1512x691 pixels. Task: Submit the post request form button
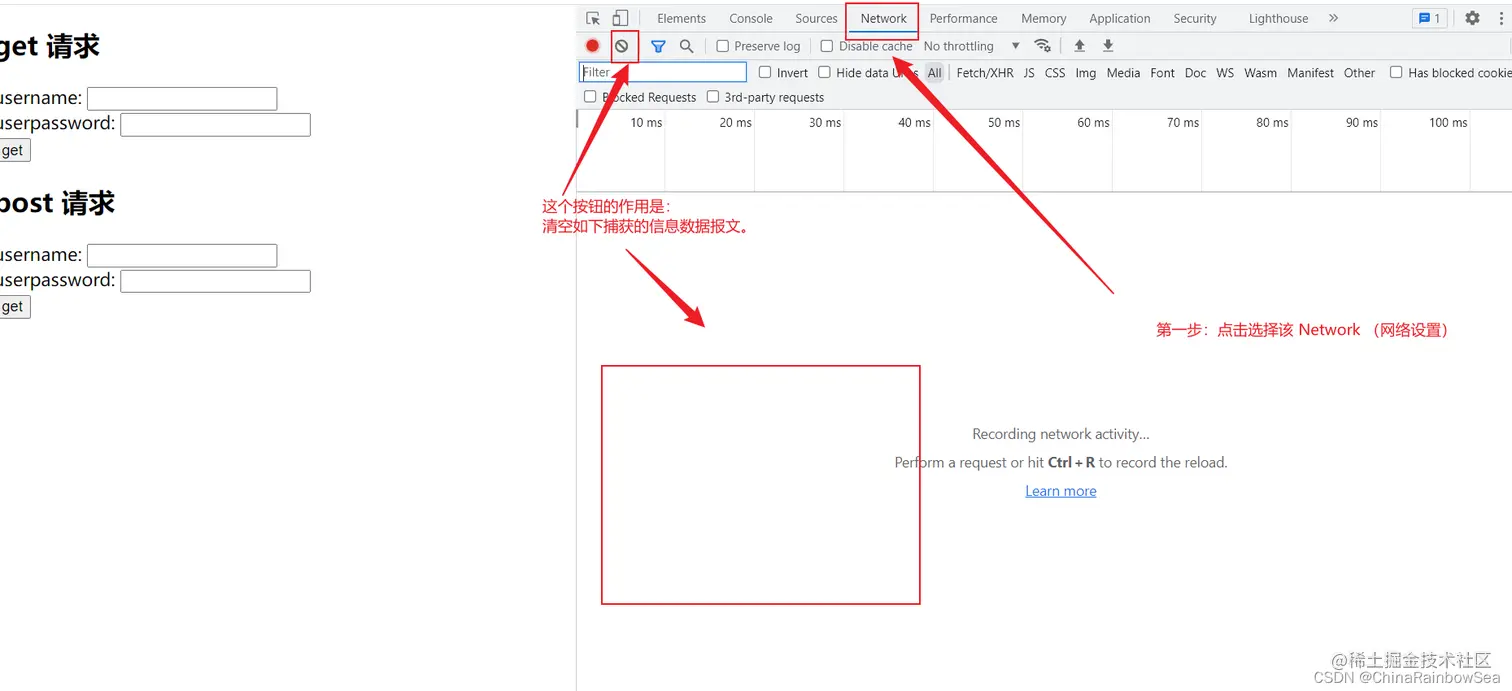13,307
